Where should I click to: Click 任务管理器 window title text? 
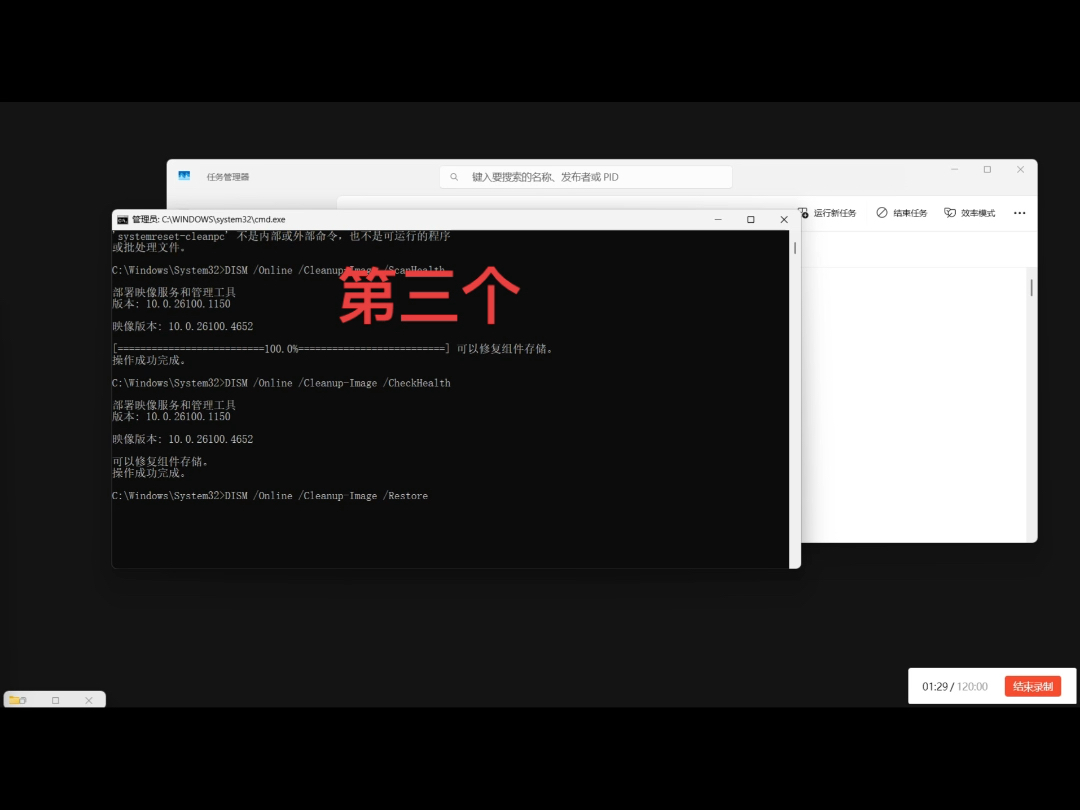pyautogui.click(x=228, y=177)
